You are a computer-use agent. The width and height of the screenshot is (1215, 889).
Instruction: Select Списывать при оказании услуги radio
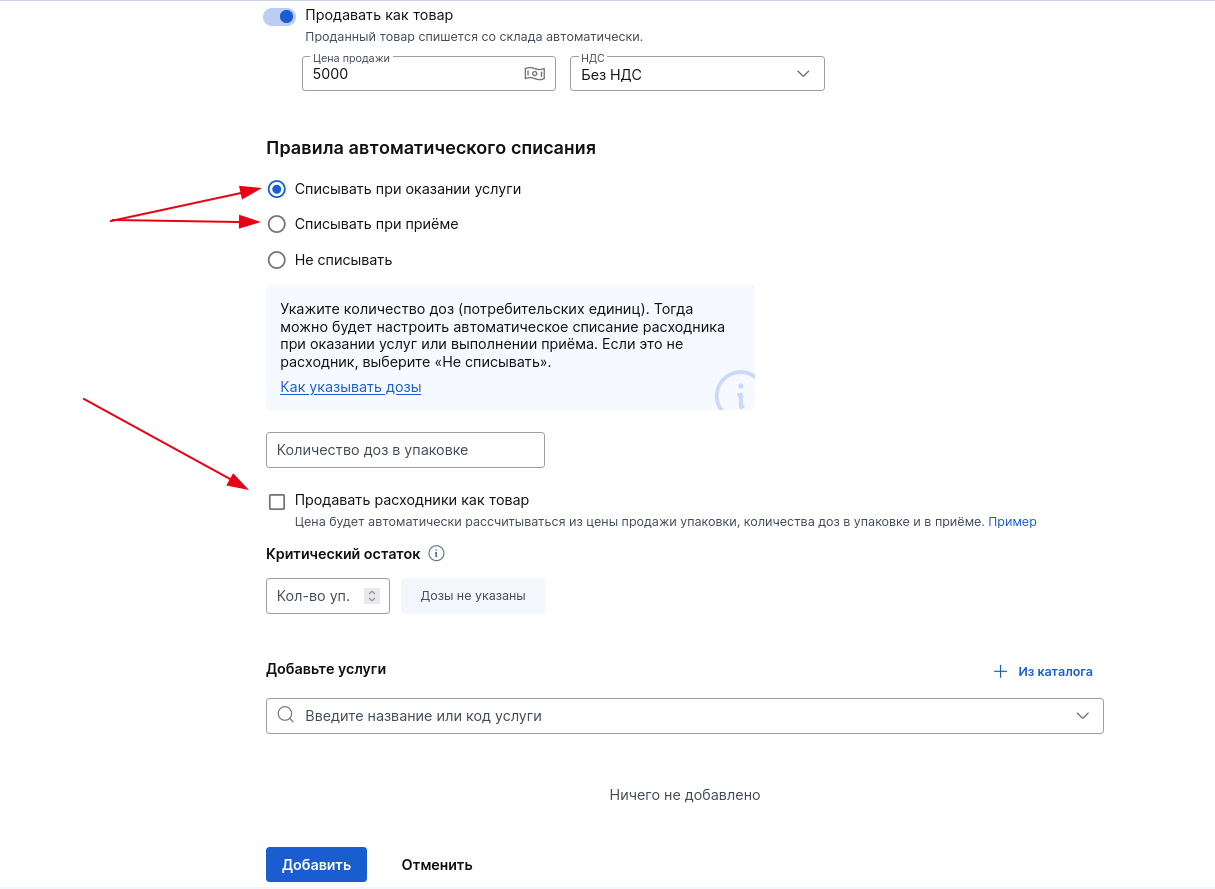277,189
